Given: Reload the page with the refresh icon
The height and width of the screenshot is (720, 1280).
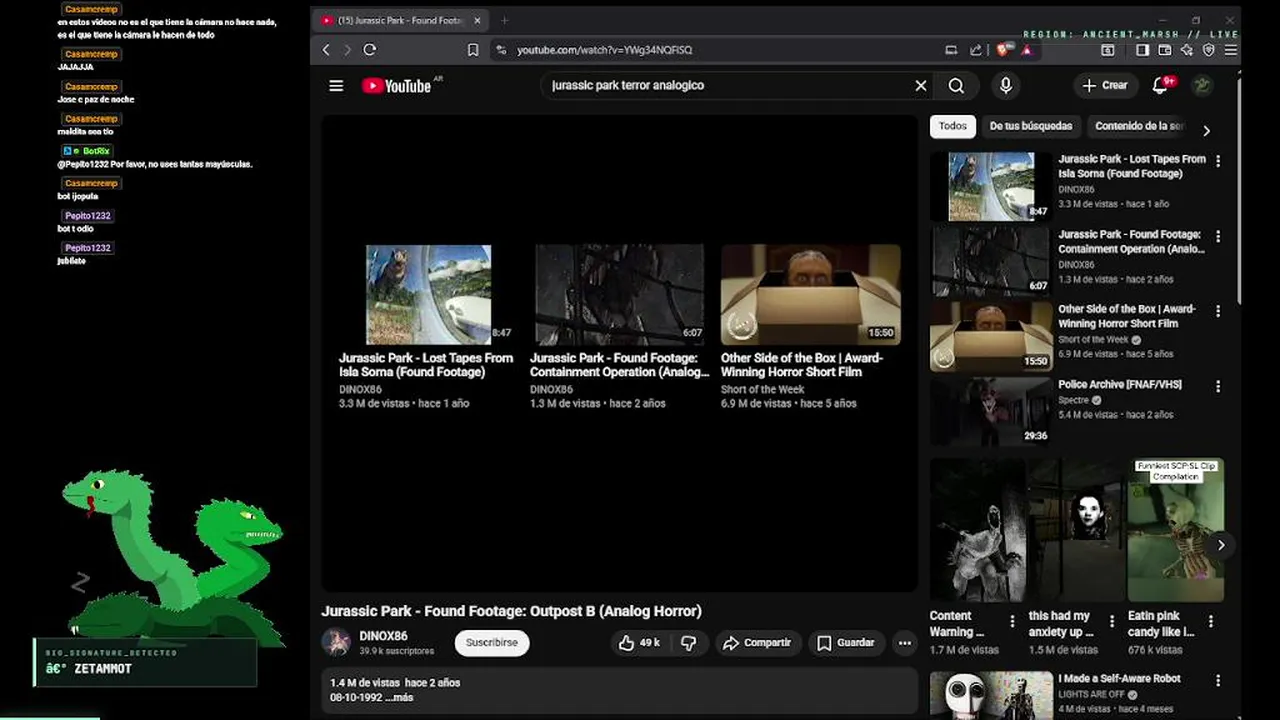Looking at the screenshot, I should click(x=370, y=50).
